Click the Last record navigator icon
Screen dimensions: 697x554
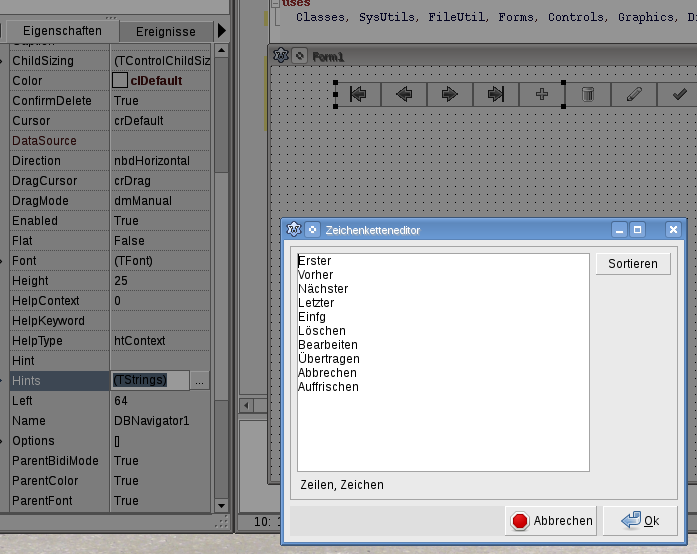496,94
